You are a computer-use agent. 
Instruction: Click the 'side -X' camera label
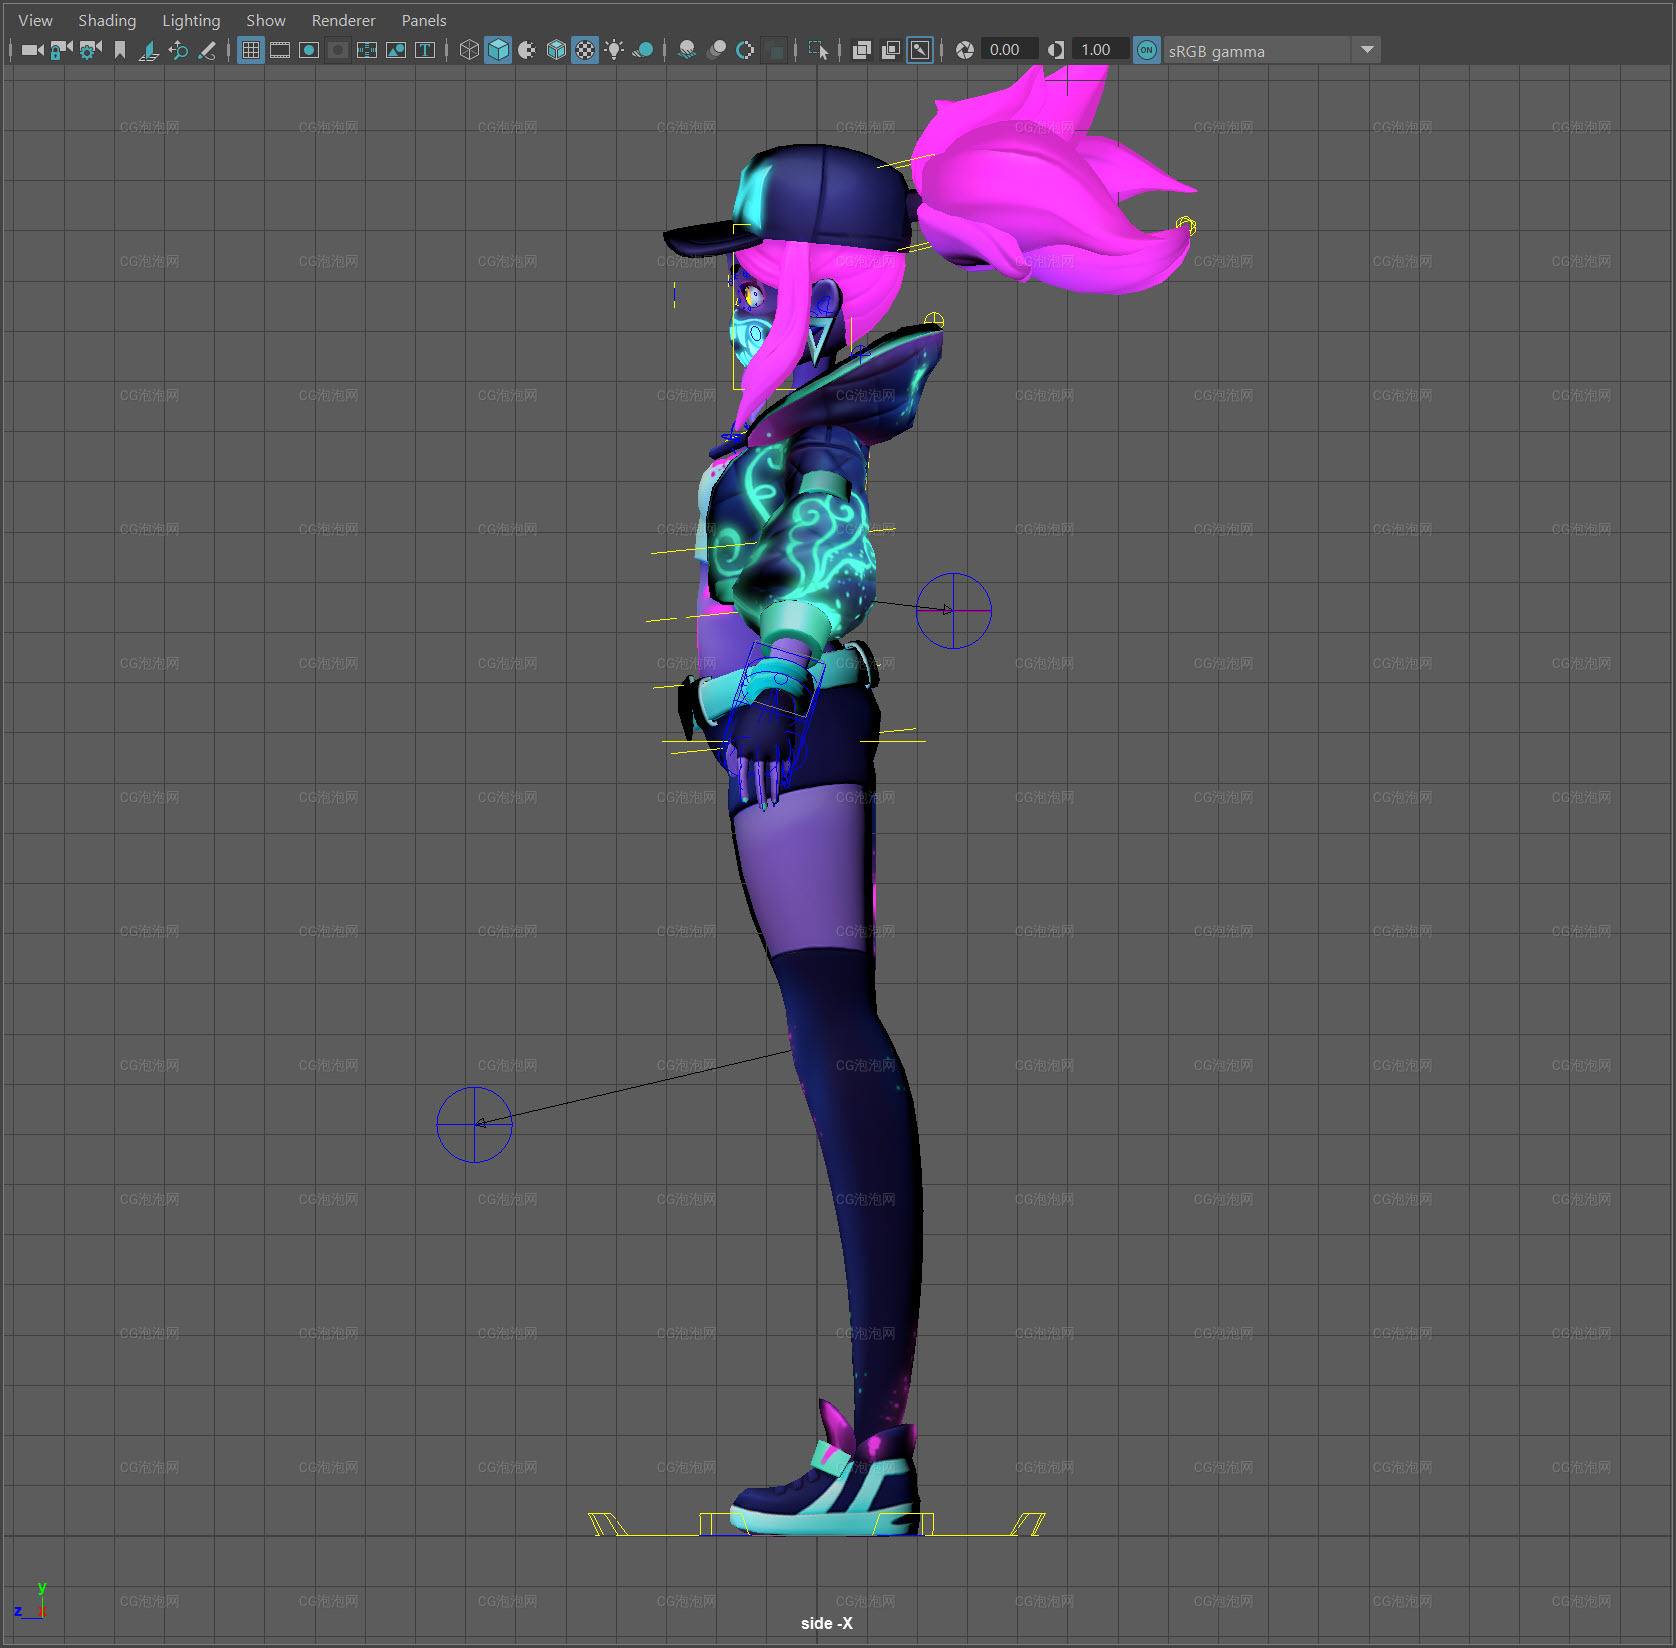826,1623
